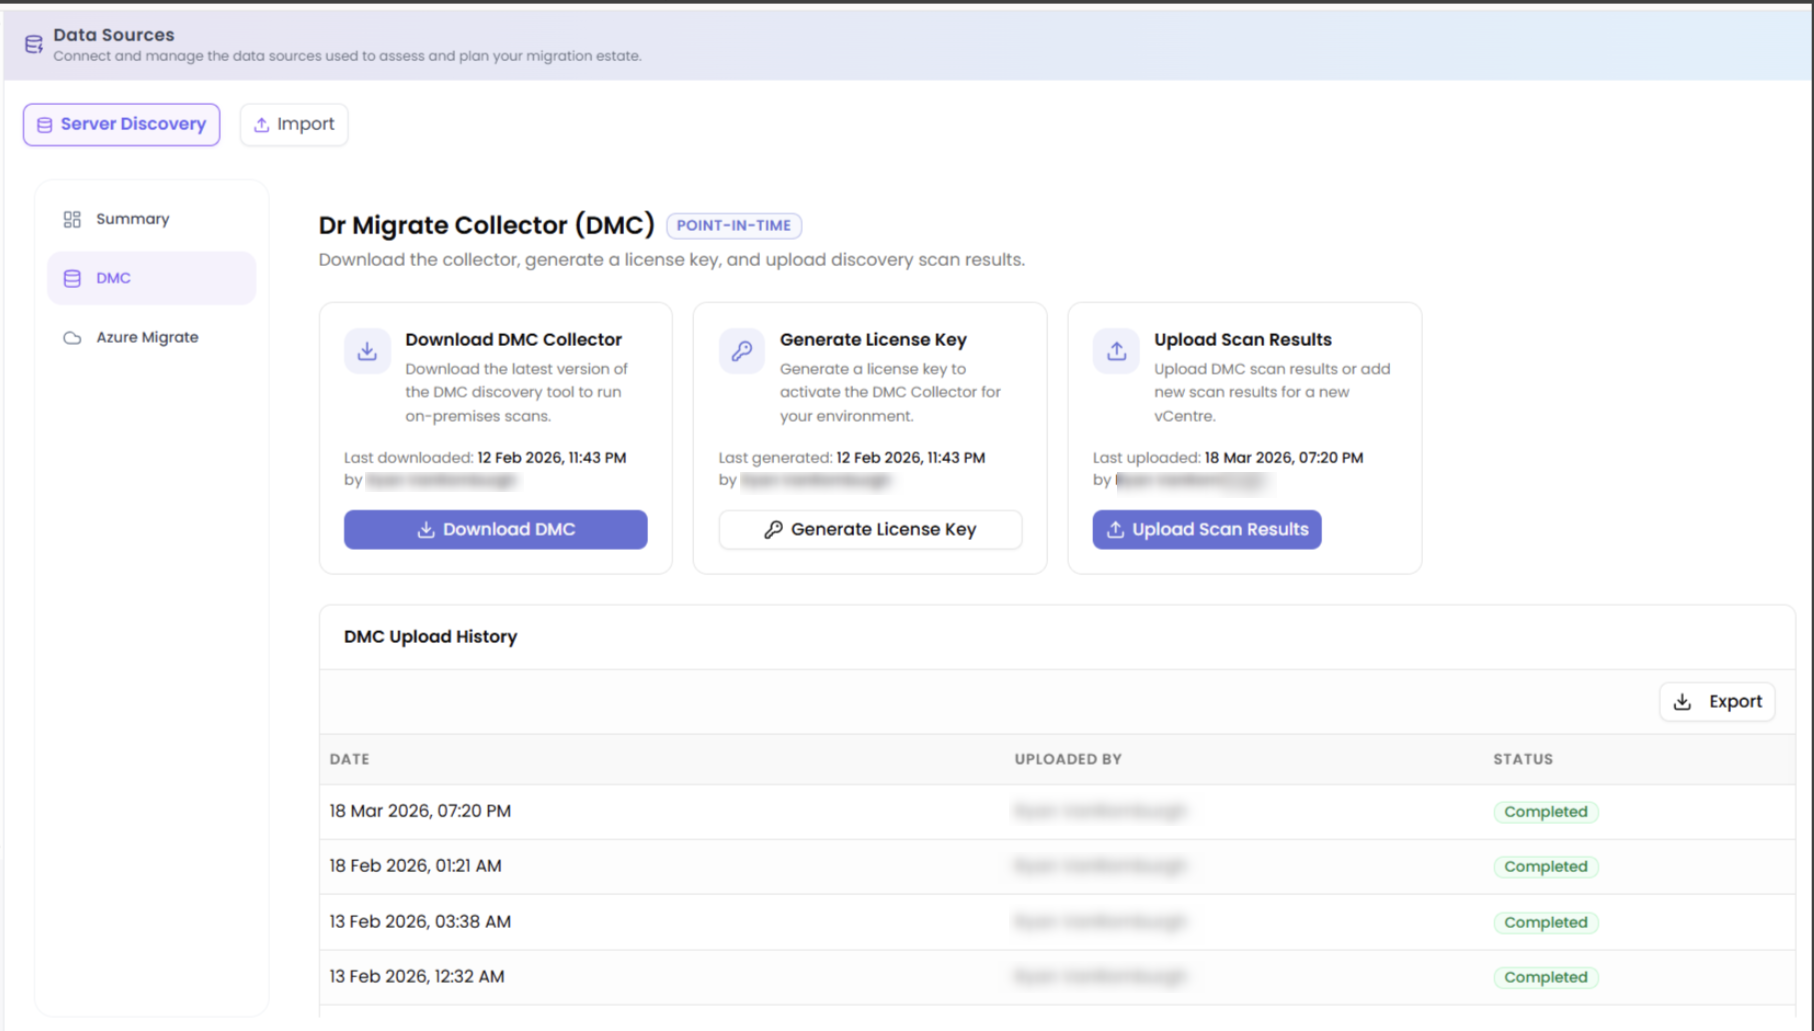Switch to the Import tab
1814x1031 pixels.
(294, 124)
